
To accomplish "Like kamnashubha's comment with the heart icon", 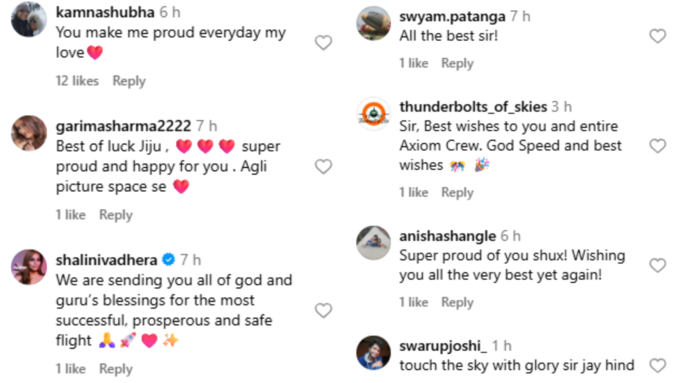I will coord(323,43).
